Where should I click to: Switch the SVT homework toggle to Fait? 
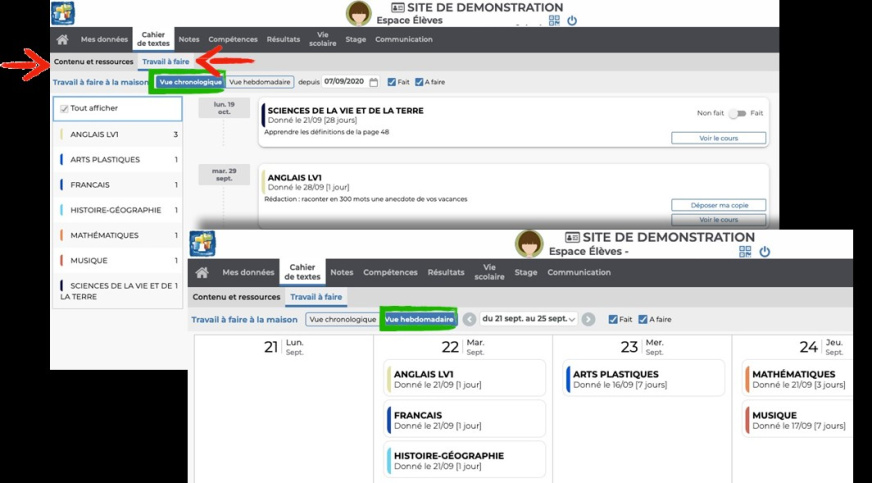click(x=738, y=114)
